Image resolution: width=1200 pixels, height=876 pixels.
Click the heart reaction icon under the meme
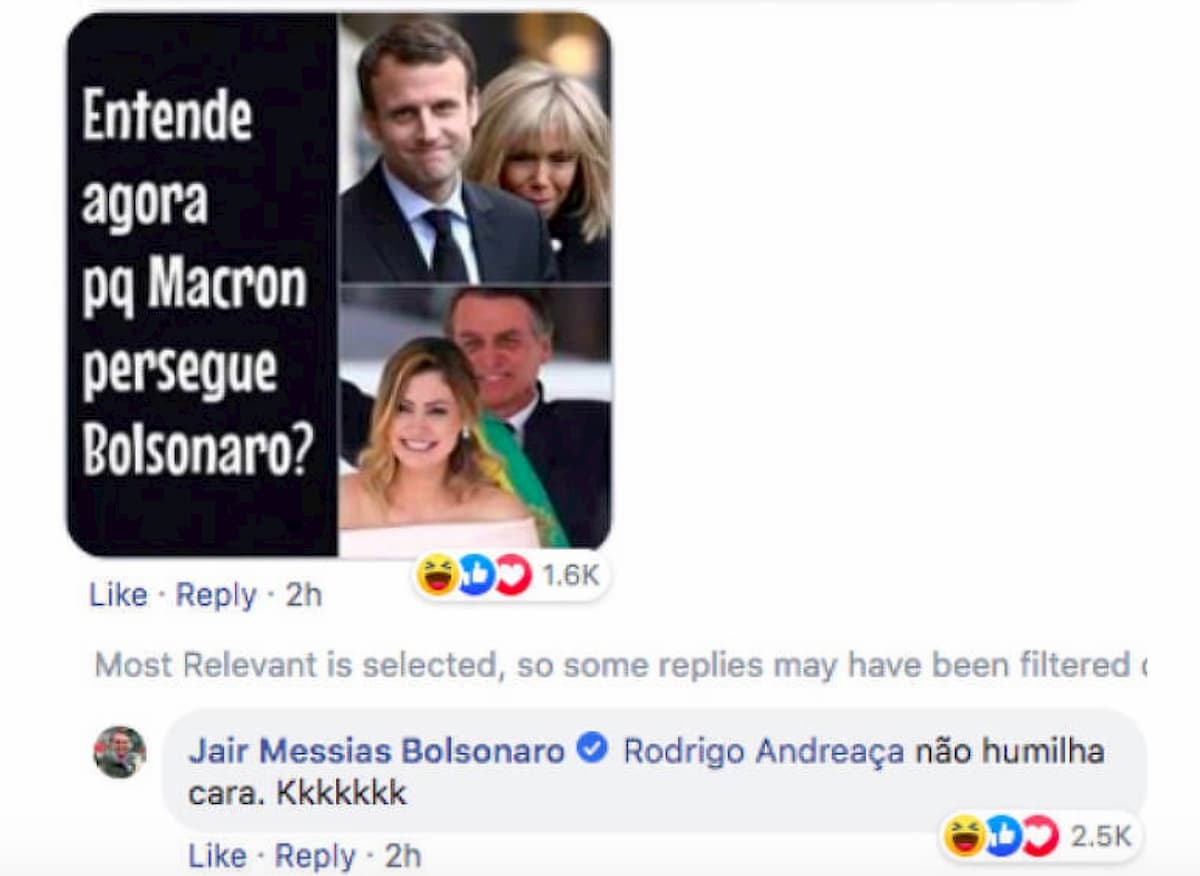(513, 574)
